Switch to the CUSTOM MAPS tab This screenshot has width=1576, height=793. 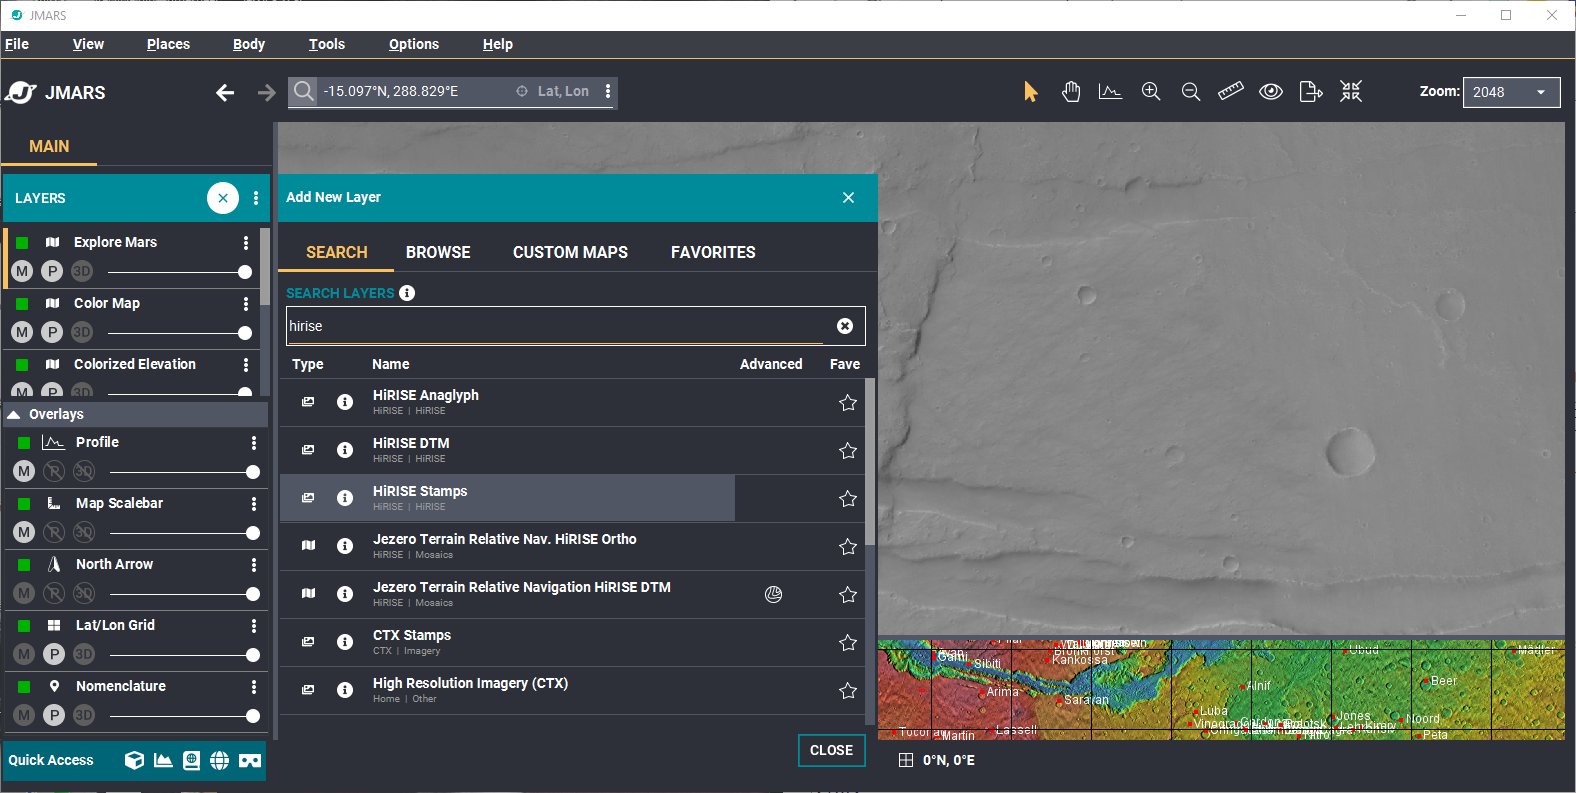pos(571,252)
